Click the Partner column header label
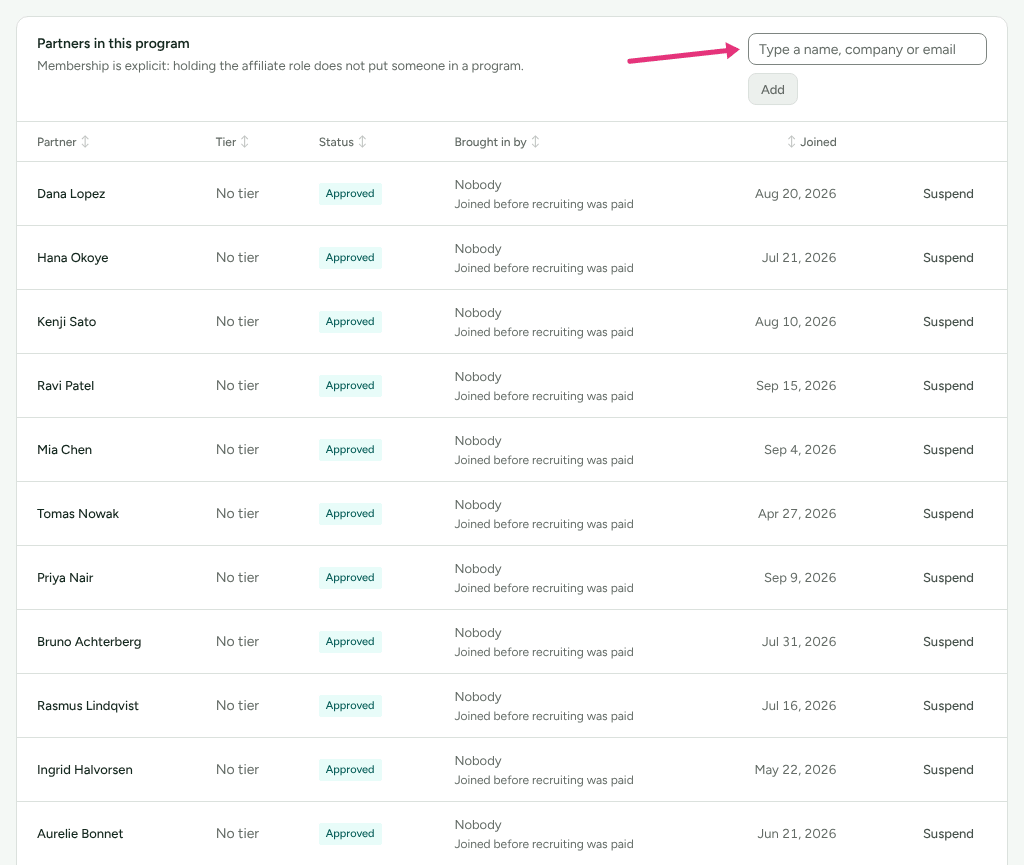The height and width of the screenshot is (865, 1024). click(57, 142)
